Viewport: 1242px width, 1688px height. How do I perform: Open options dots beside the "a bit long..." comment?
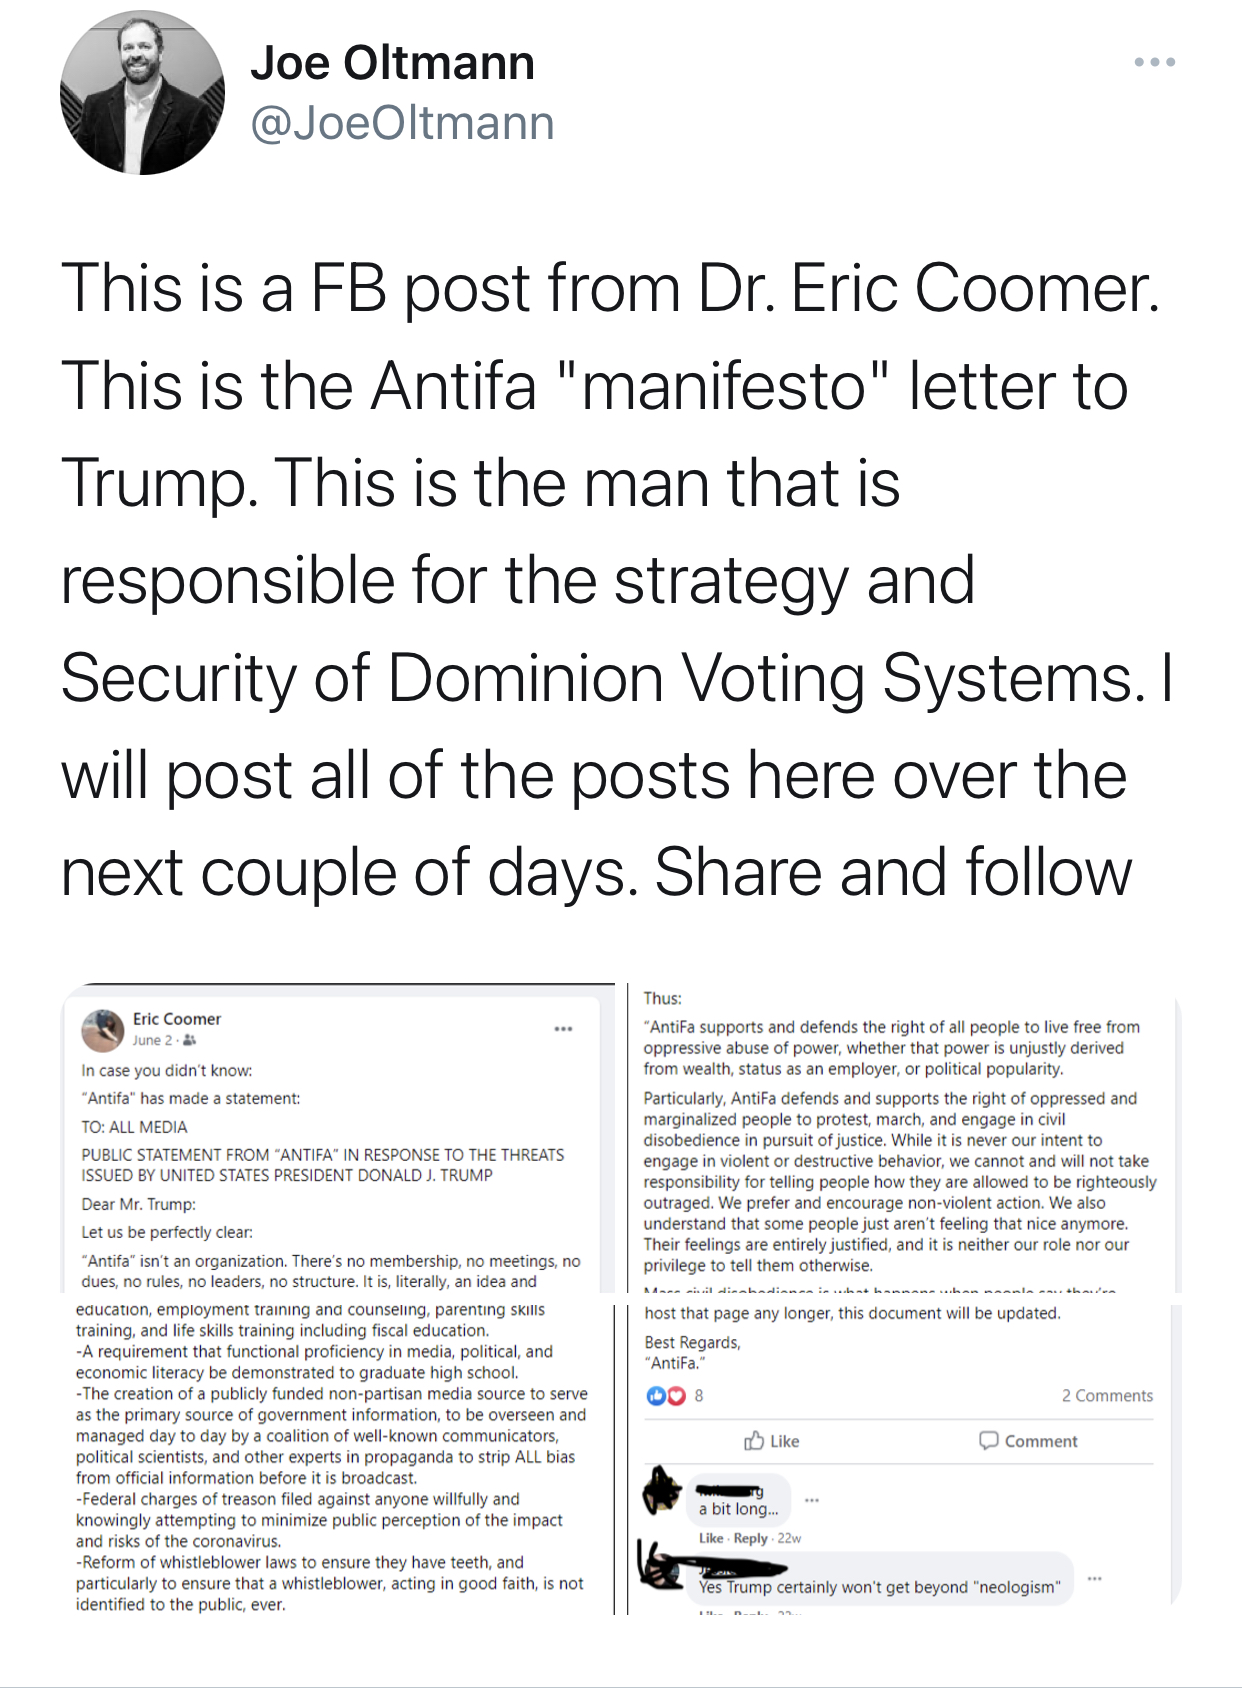[x=812, y=1500]
